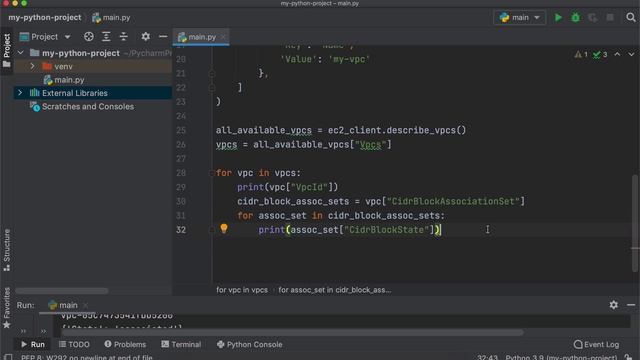
Task: Open the Event Log
Action: (x=596, y=344)
